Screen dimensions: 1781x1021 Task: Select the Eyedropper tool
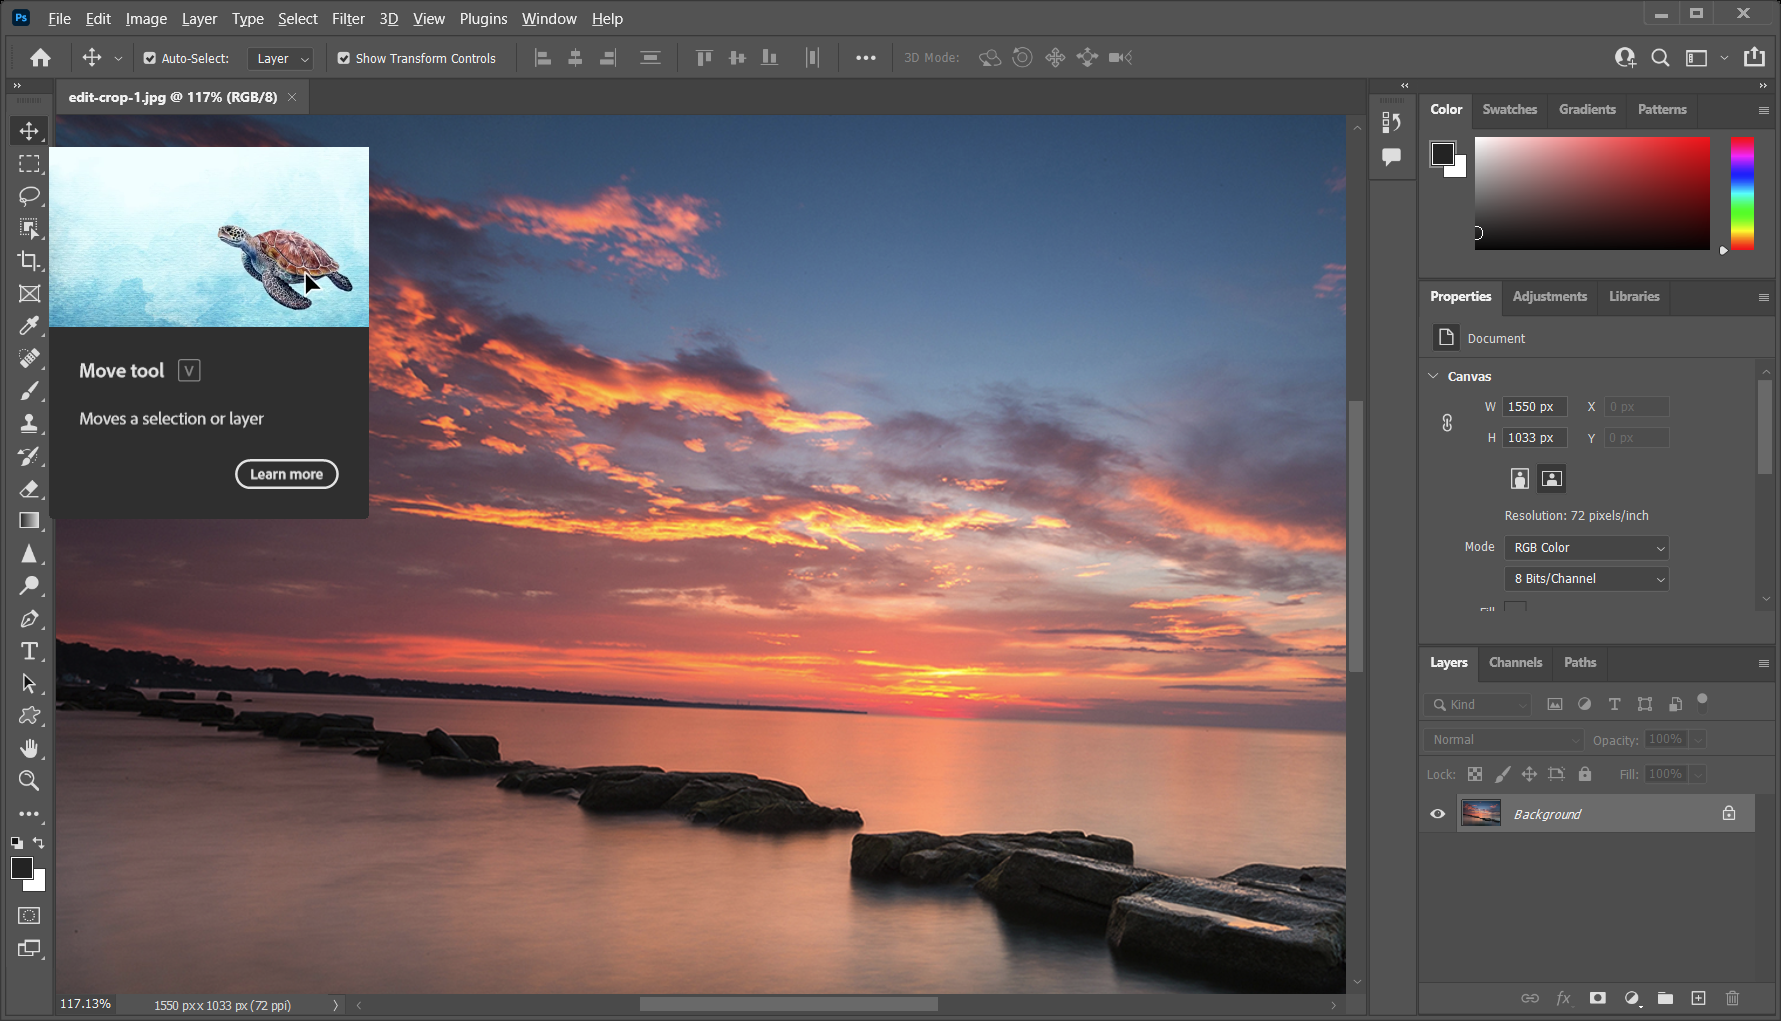29,325
